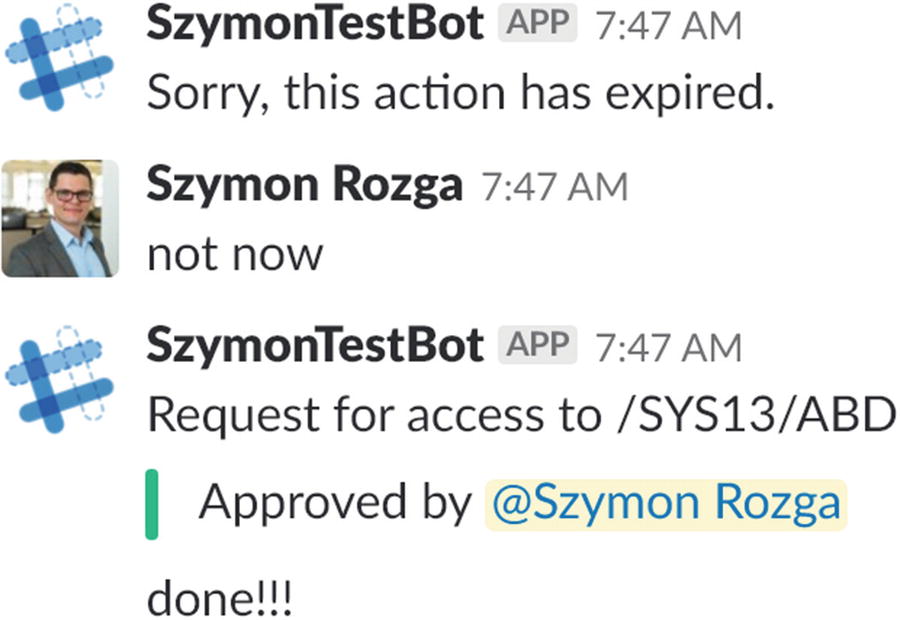Screen dimensions: 900x620
Task: Click the "Approved by" attachment text
Action: [334, 503]
